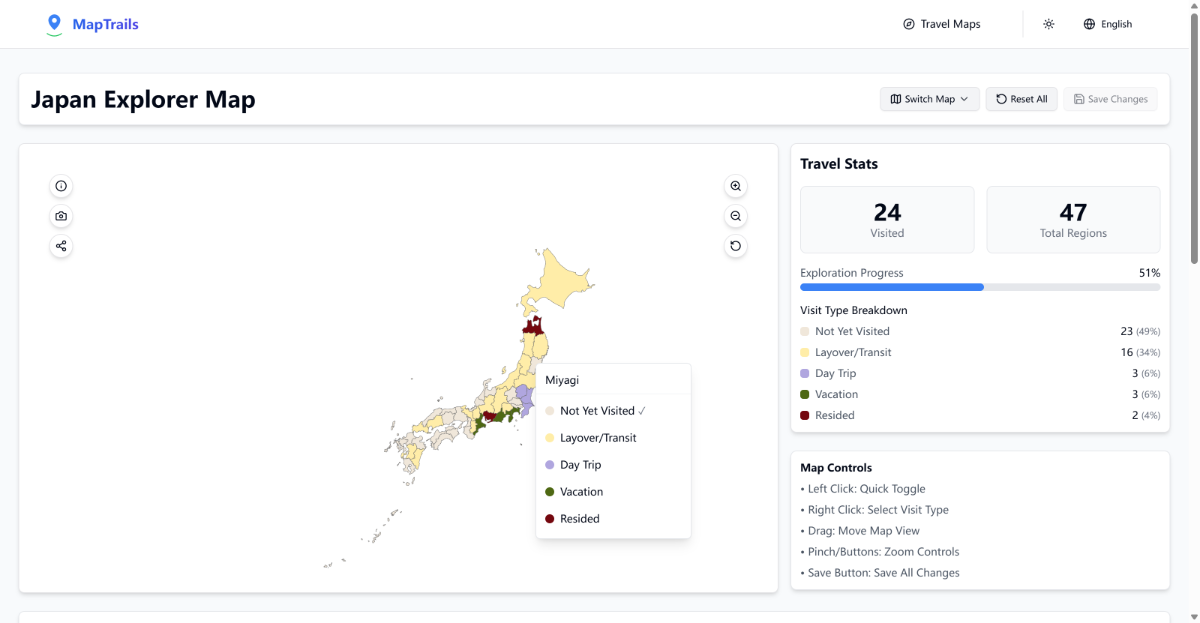
Task: Select Not Yet Visited in Miyagi menu
Action: tap(613, 411)
